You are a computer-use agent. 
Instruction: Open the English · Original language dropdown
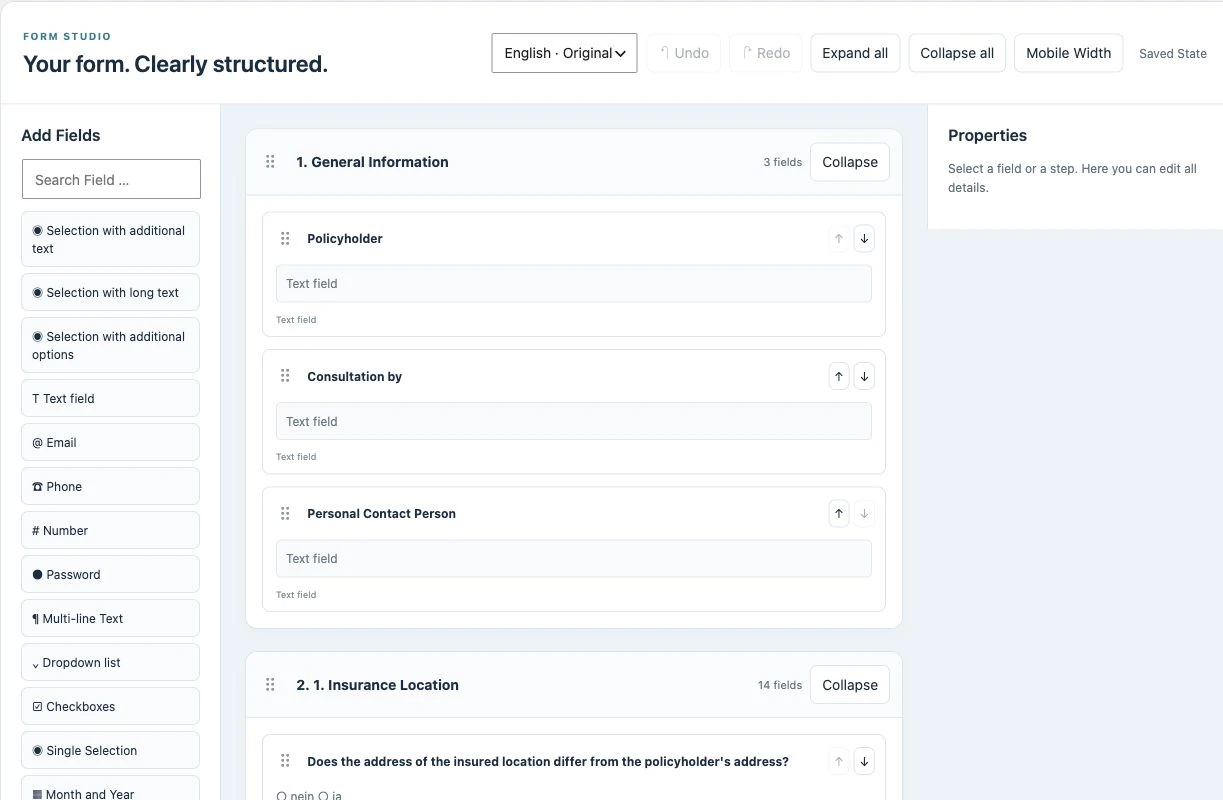click(564, 53)
